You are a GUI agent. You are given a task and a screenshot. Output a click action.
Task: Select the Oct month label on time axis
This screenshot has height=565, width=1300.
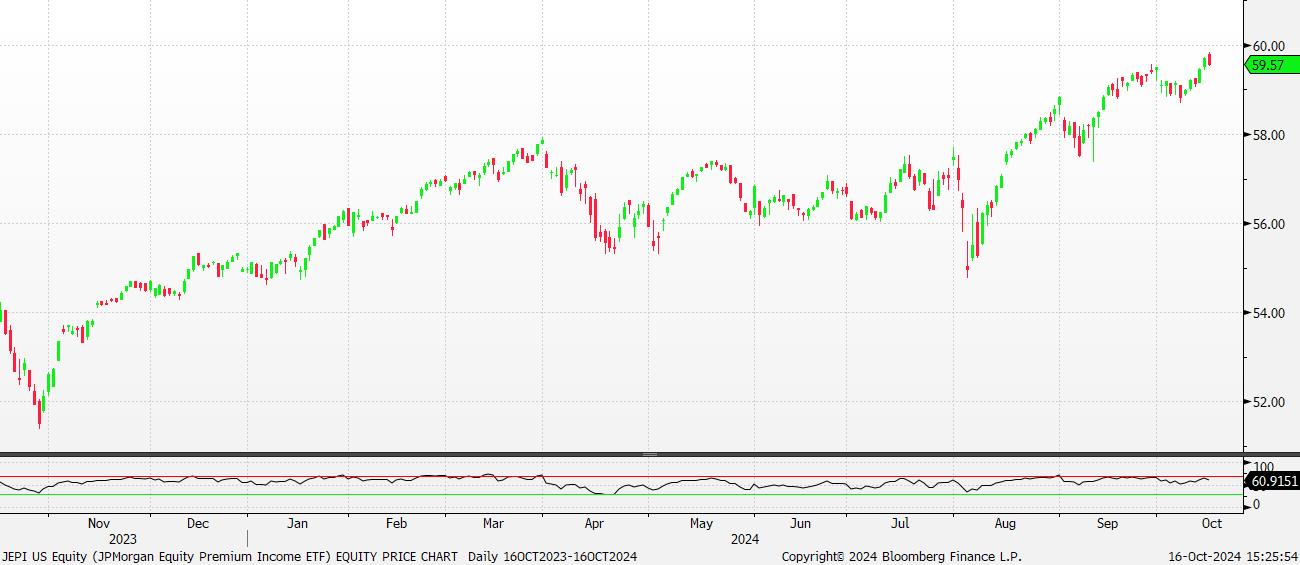[1211, 523]
